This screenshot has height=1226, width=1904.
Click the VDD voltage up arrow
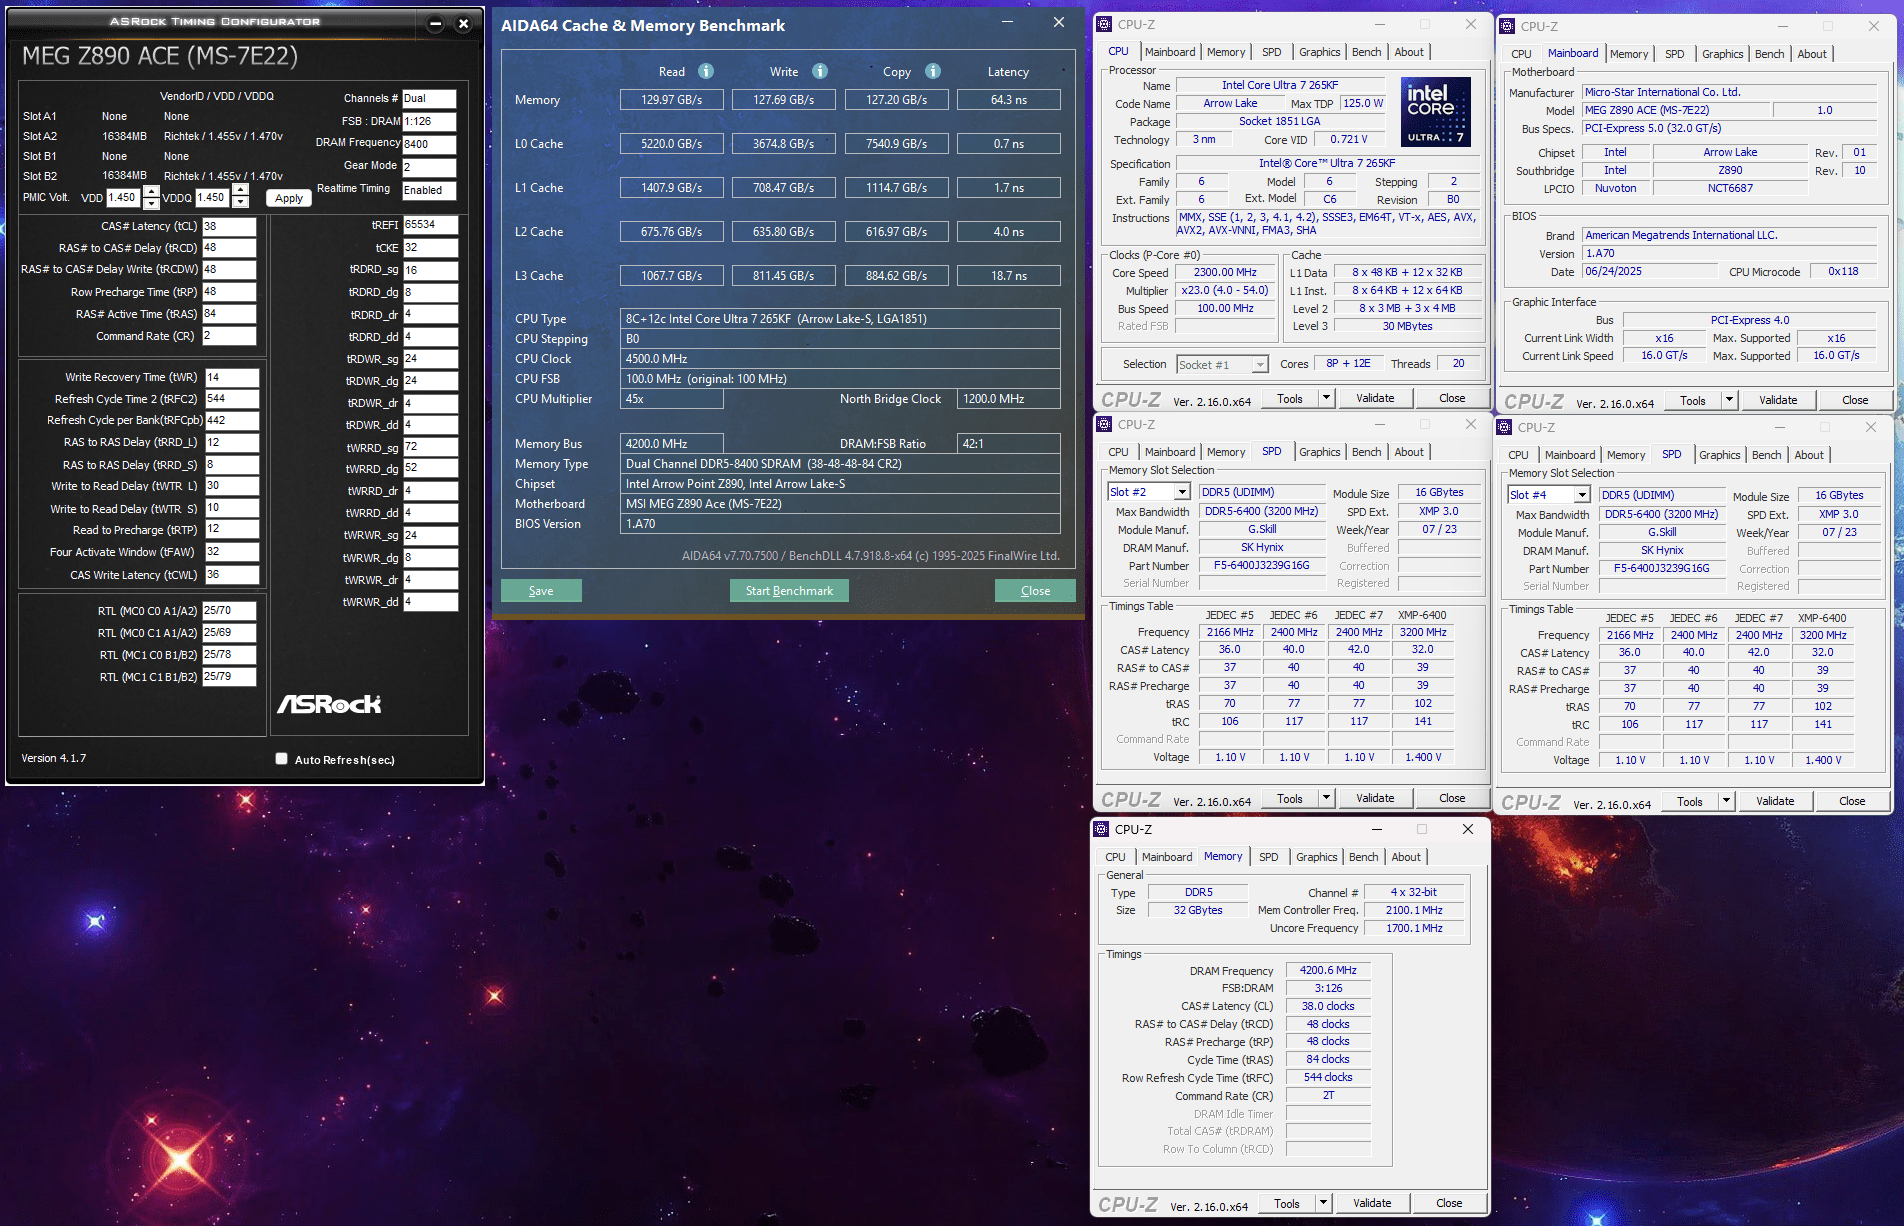151,191
